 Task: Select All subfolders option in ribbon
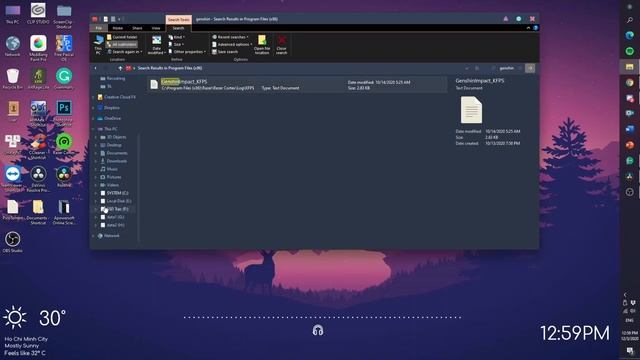(x=122, y=44)
